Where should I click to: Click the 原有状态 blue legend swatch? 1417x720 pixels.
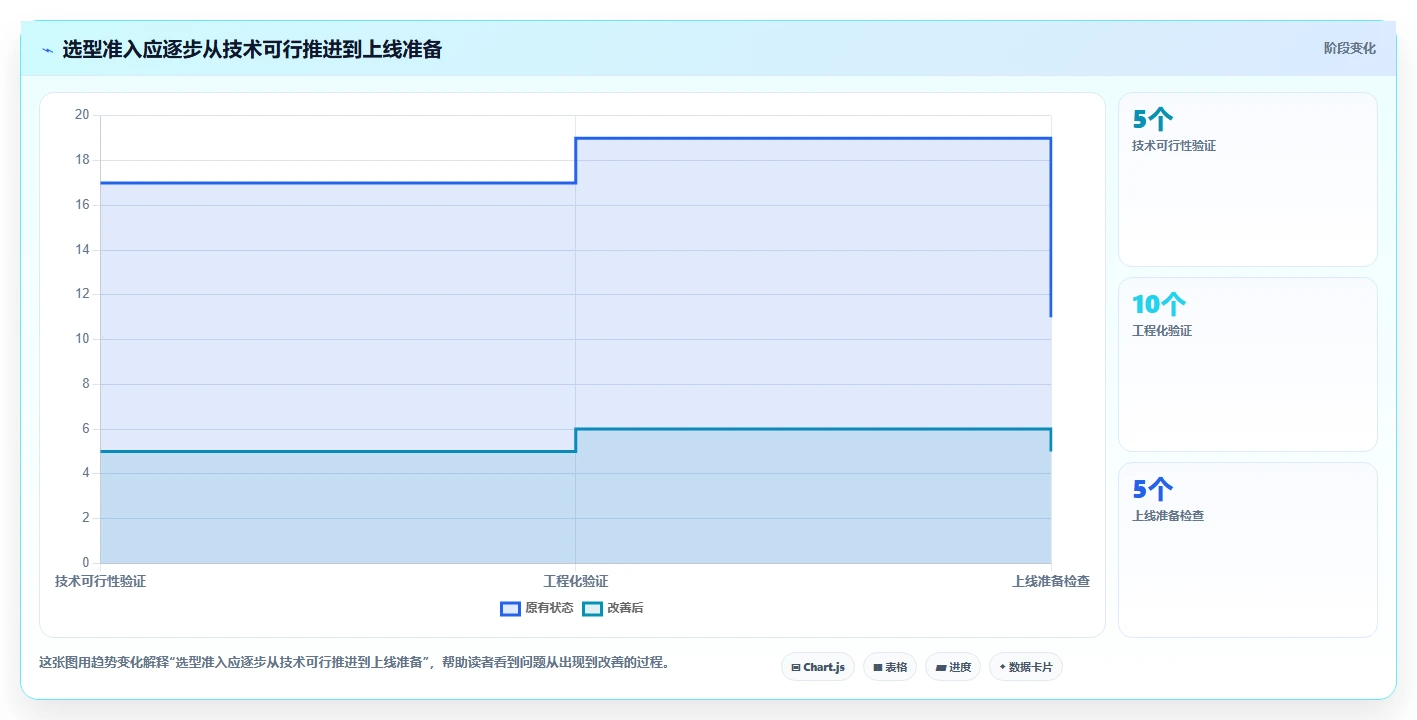click(511, 608)
